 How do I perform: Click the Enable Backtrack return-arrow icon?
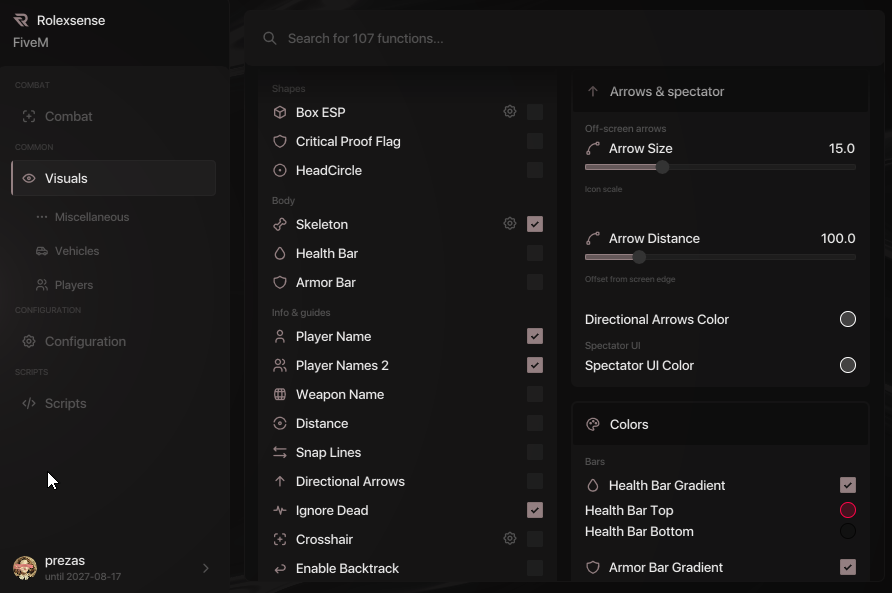(x=280, y=569)
